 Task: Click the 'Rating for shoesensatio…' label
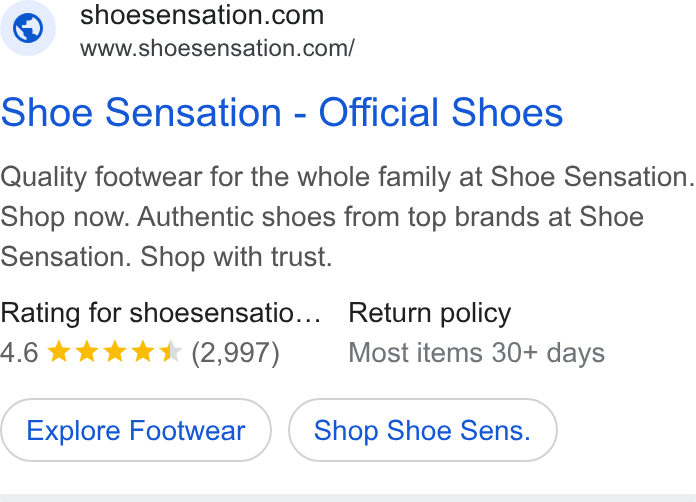pos(160,313)
